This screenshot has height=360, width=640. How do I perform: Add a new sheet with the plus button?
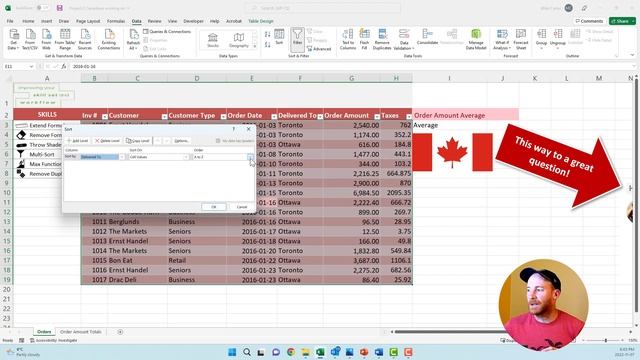point(120,332)
